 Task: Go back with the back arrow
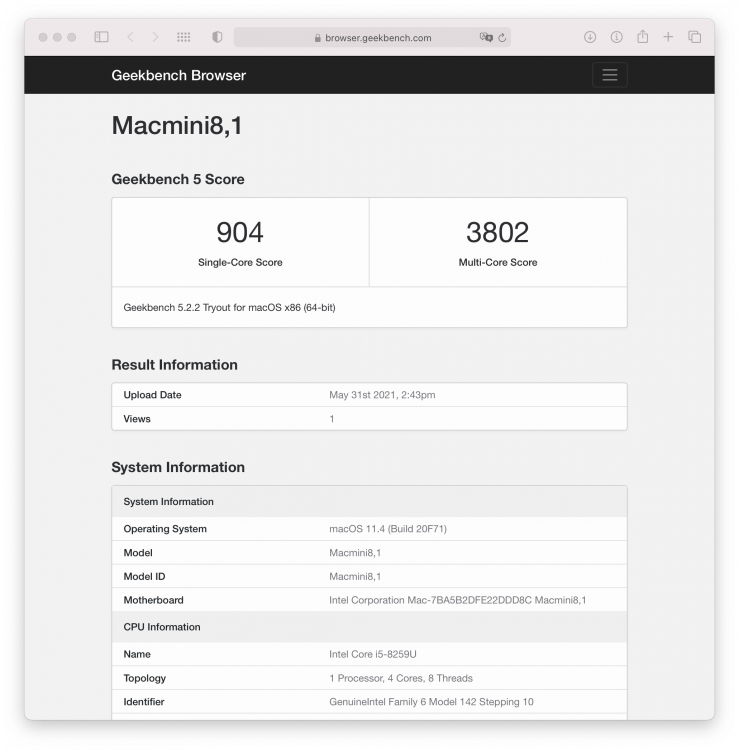click(x=130, y=37)
